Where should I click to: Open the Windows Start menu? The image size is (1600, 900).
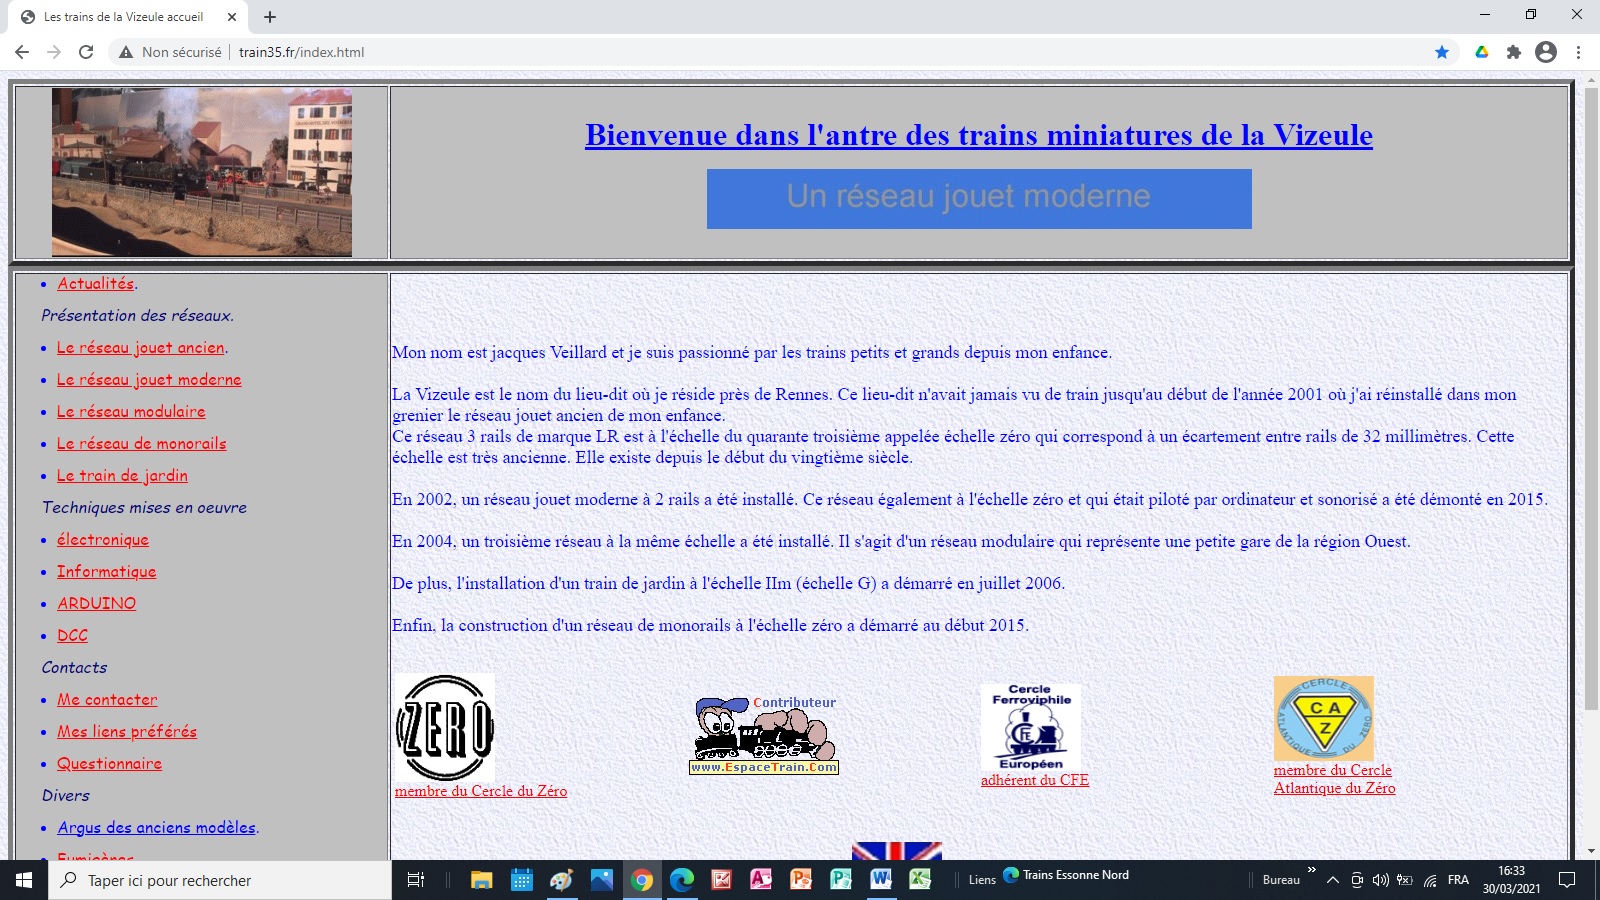24,880
